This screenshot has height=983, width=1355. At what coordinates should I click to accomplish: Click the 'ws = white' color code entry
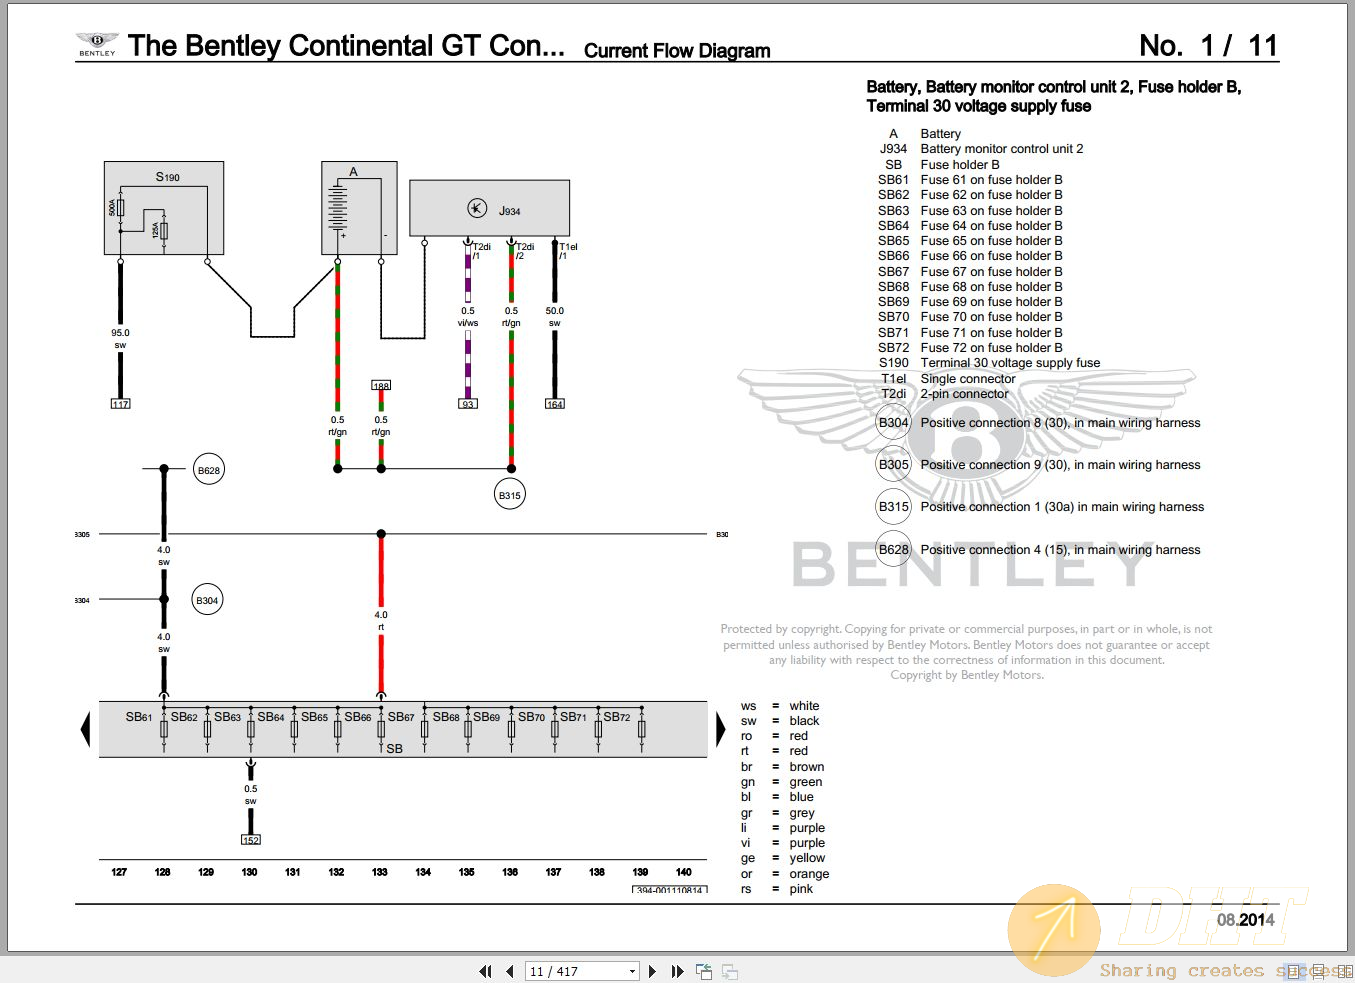780,705
